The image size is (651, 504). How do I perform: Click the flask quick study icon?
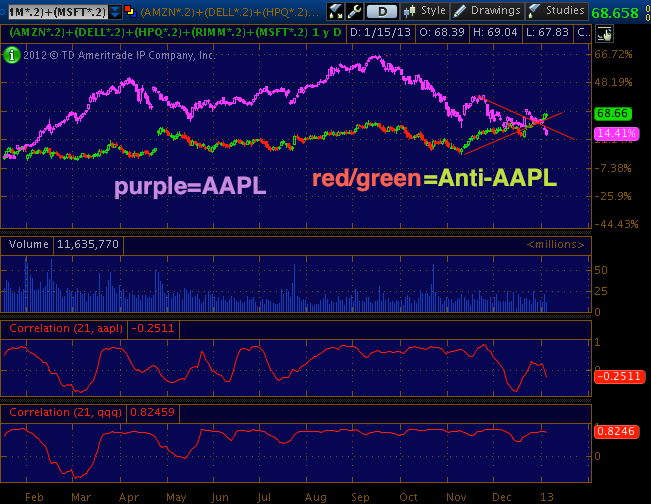coord(335,11)
